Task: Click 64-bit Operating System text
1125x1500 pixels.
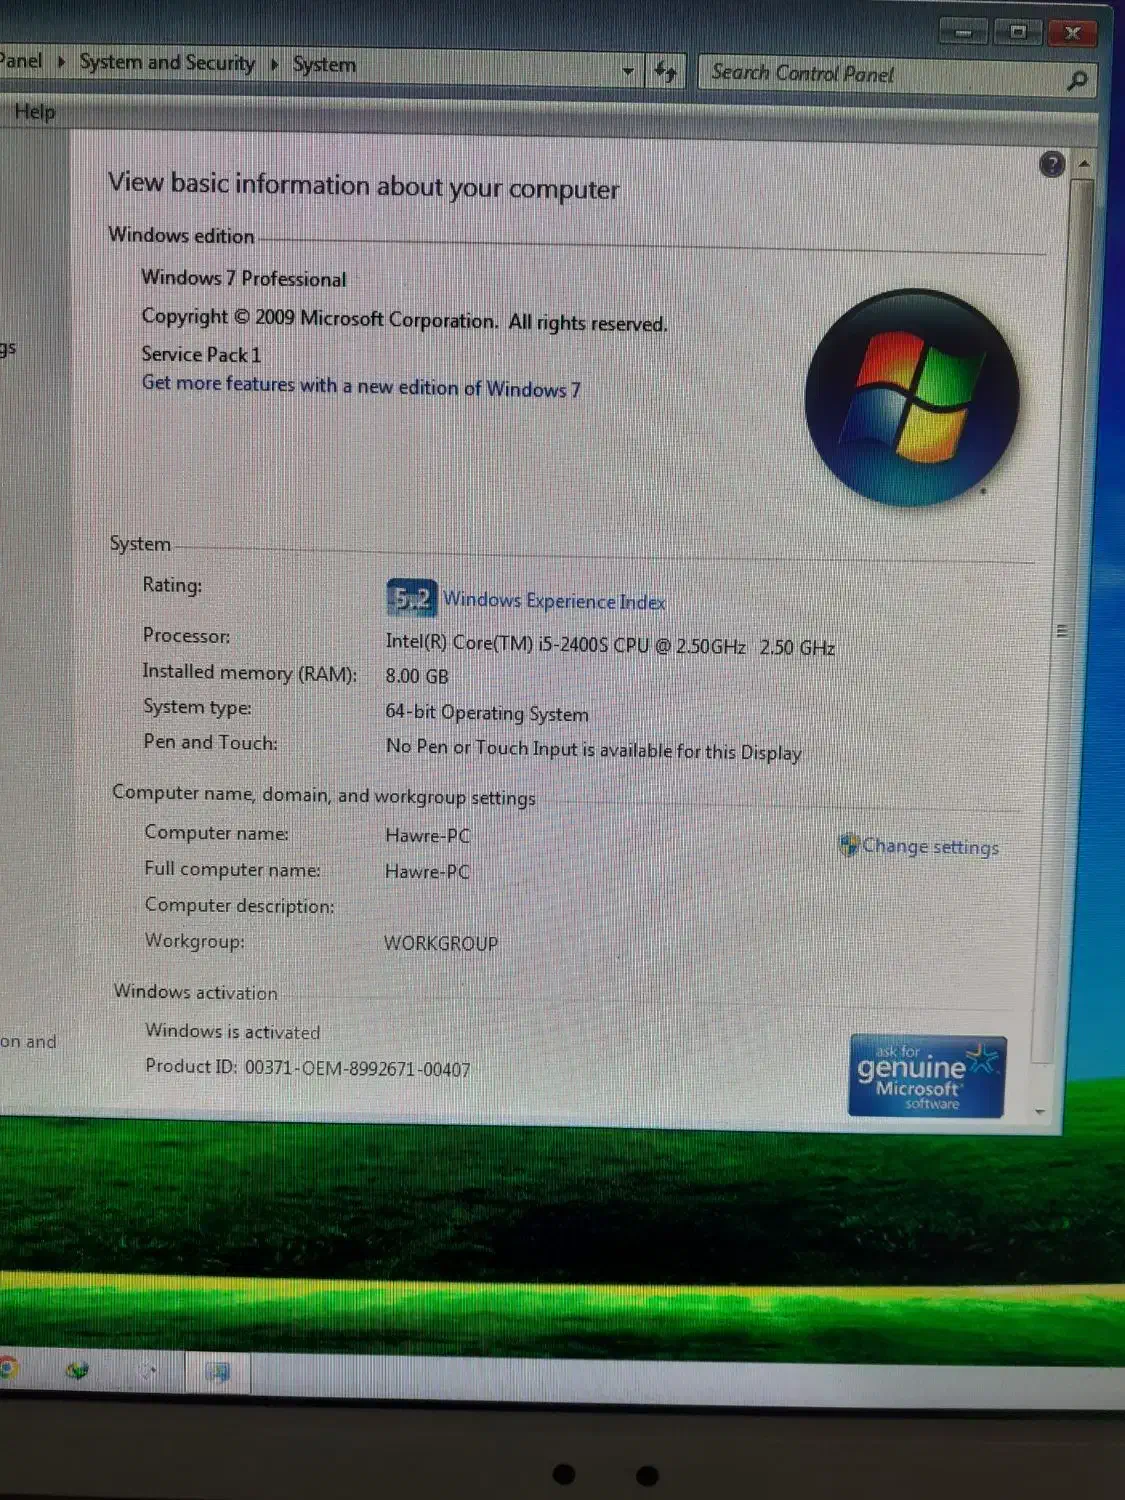Action: [x=487, y=713]
